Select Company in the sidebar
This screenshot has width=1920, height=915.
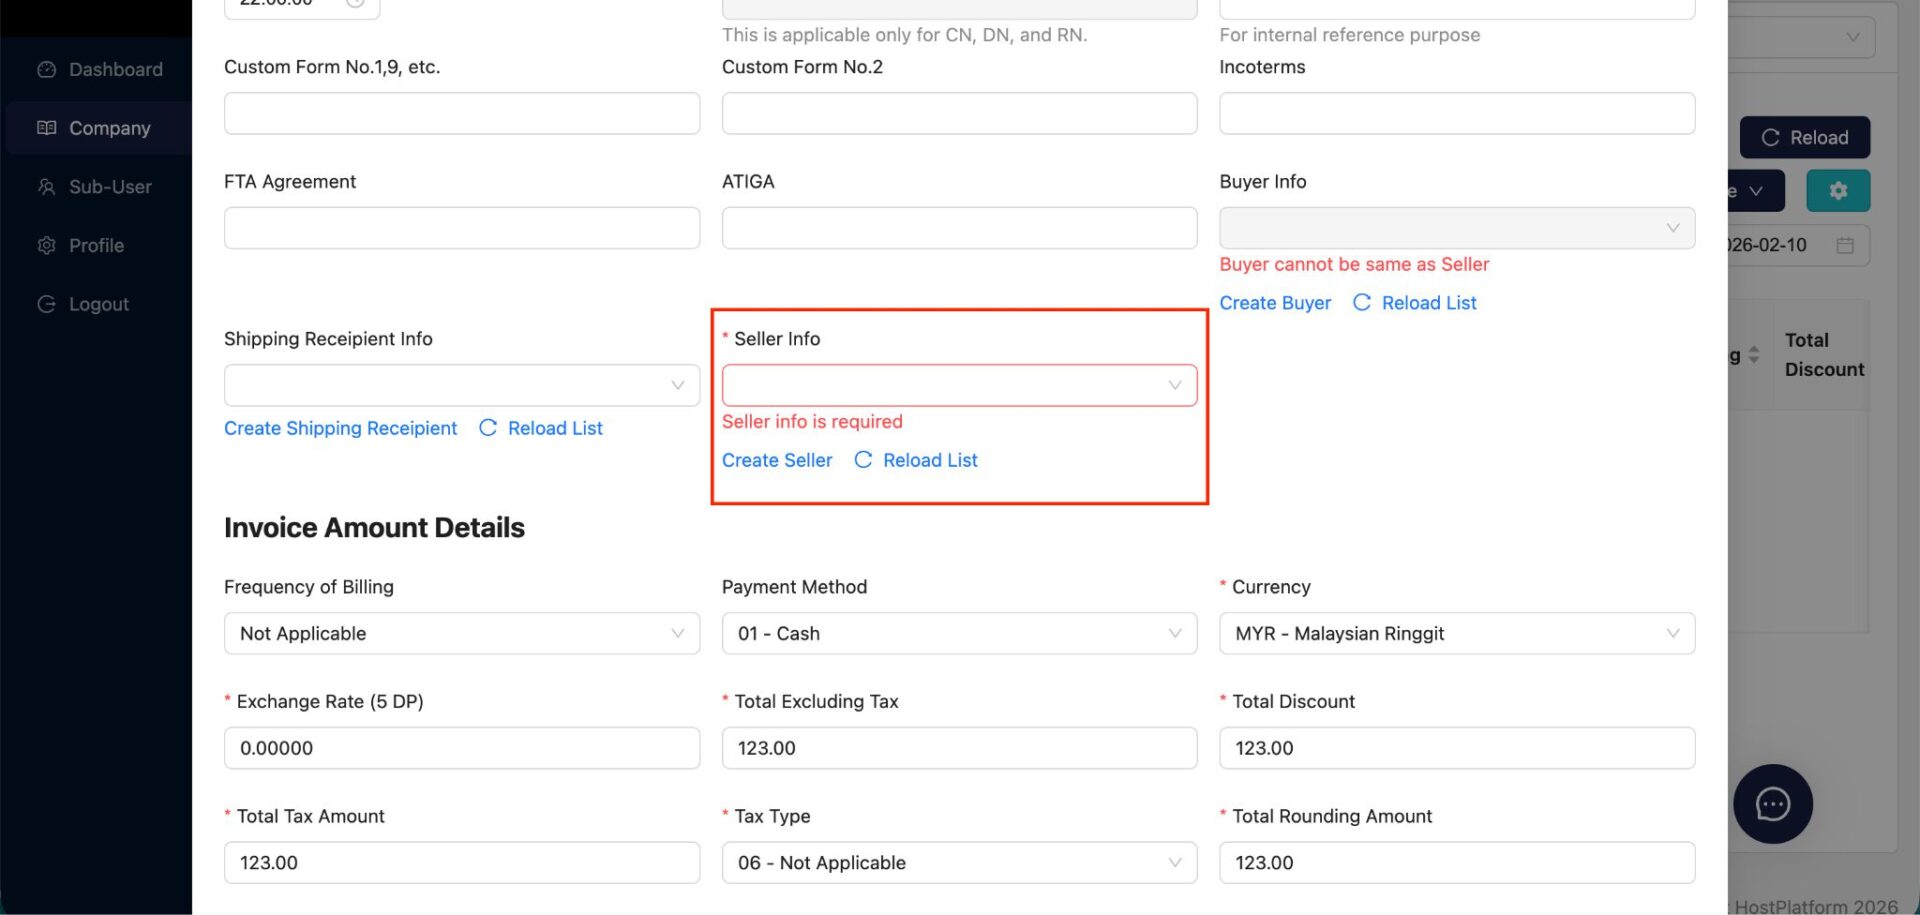(99, 128)
